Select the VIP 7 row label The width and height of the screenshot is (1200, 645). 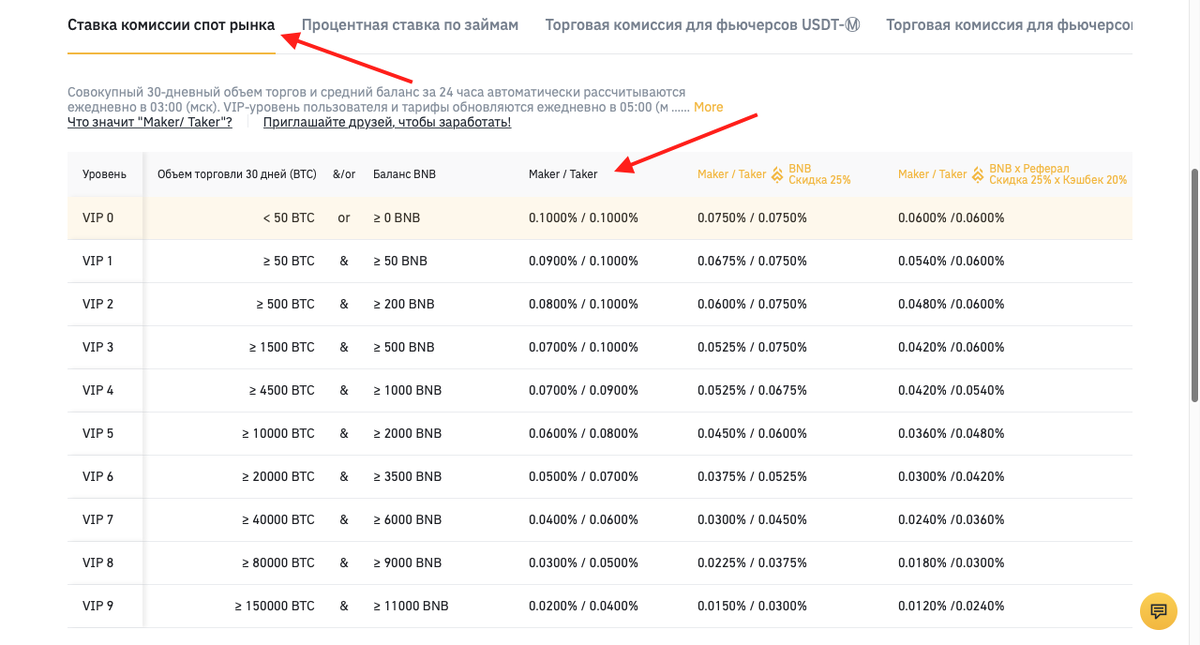[98, 520]
